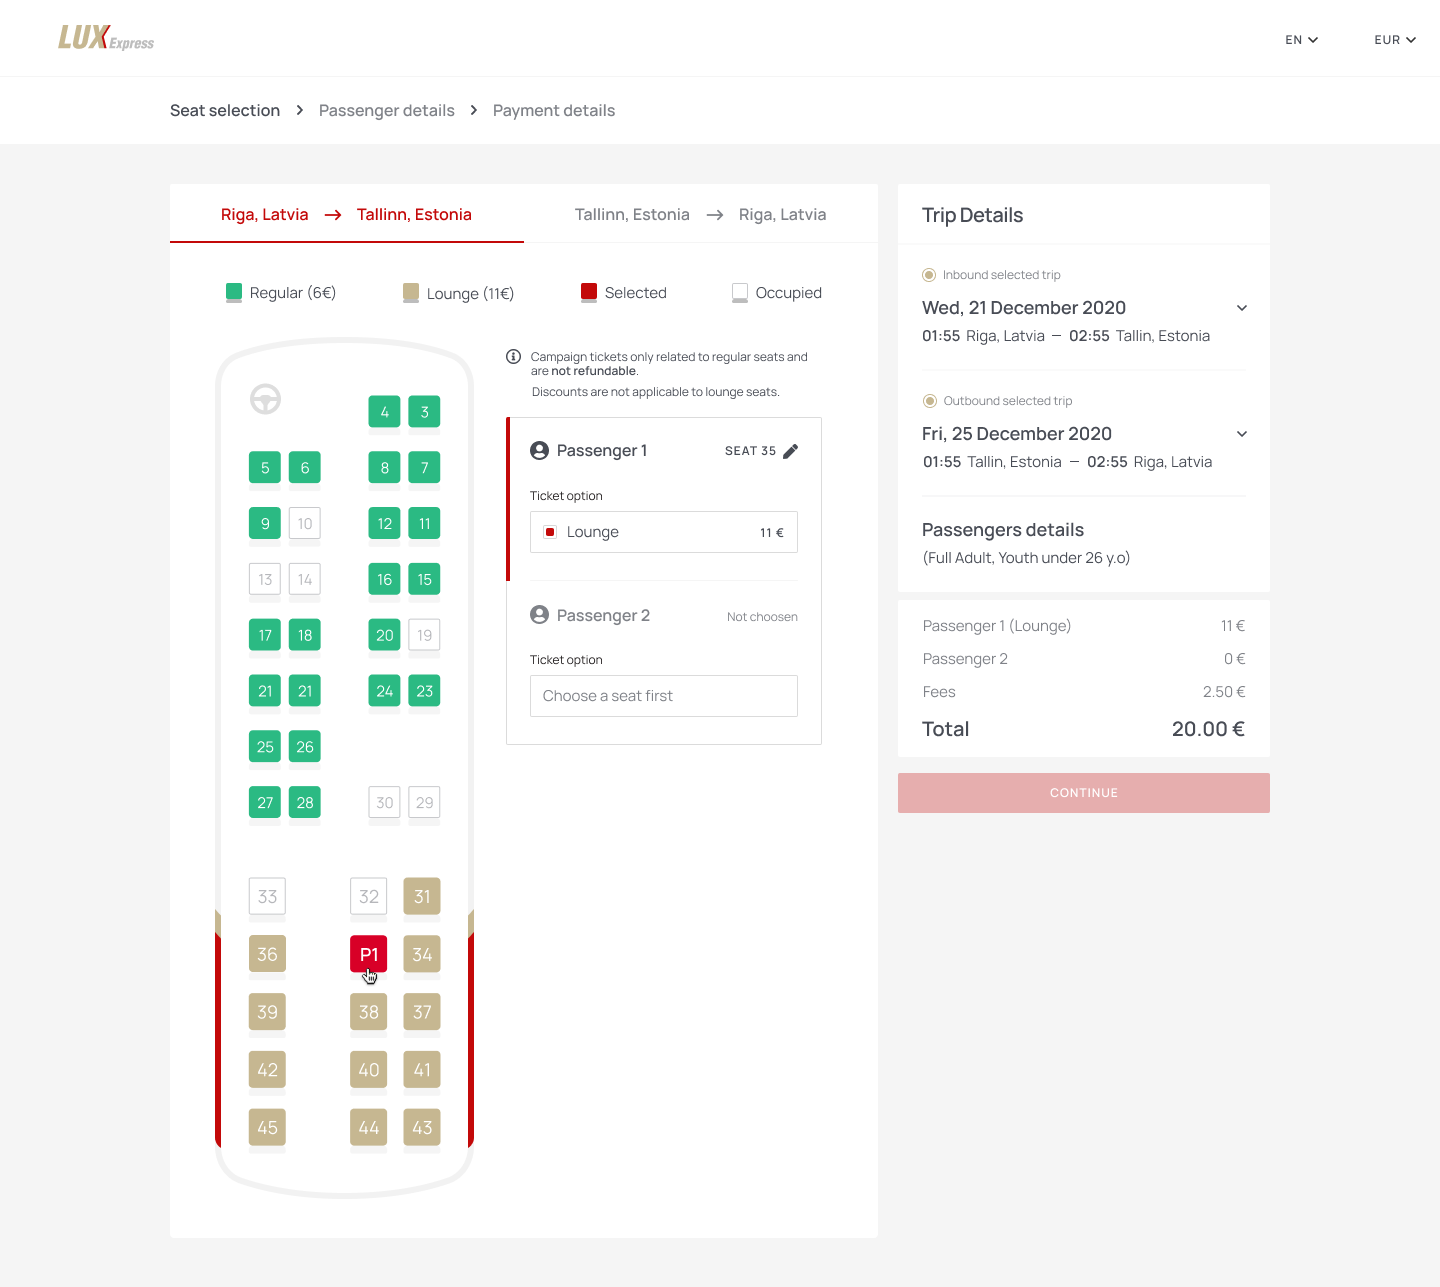This screenshot has height=1287, width=1440.
Task: Click the Passenger 2 avatar icon
Action: [x=540, y=615]
